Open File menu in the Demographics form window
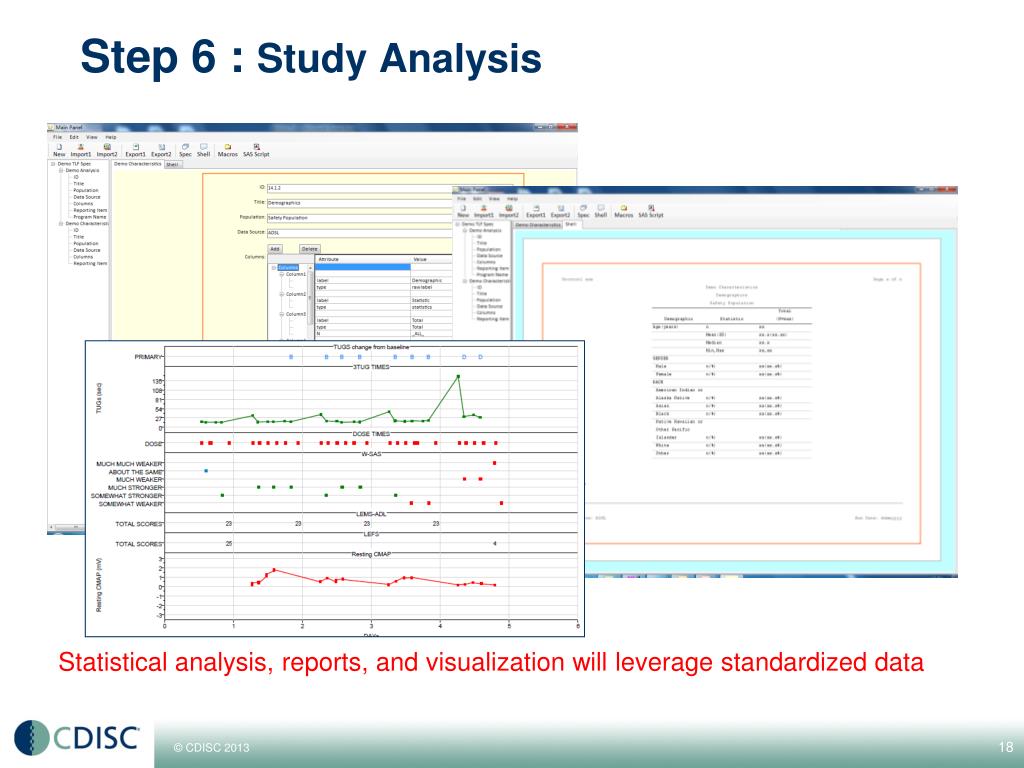1024x768 pixels. (x=57, y=137)
